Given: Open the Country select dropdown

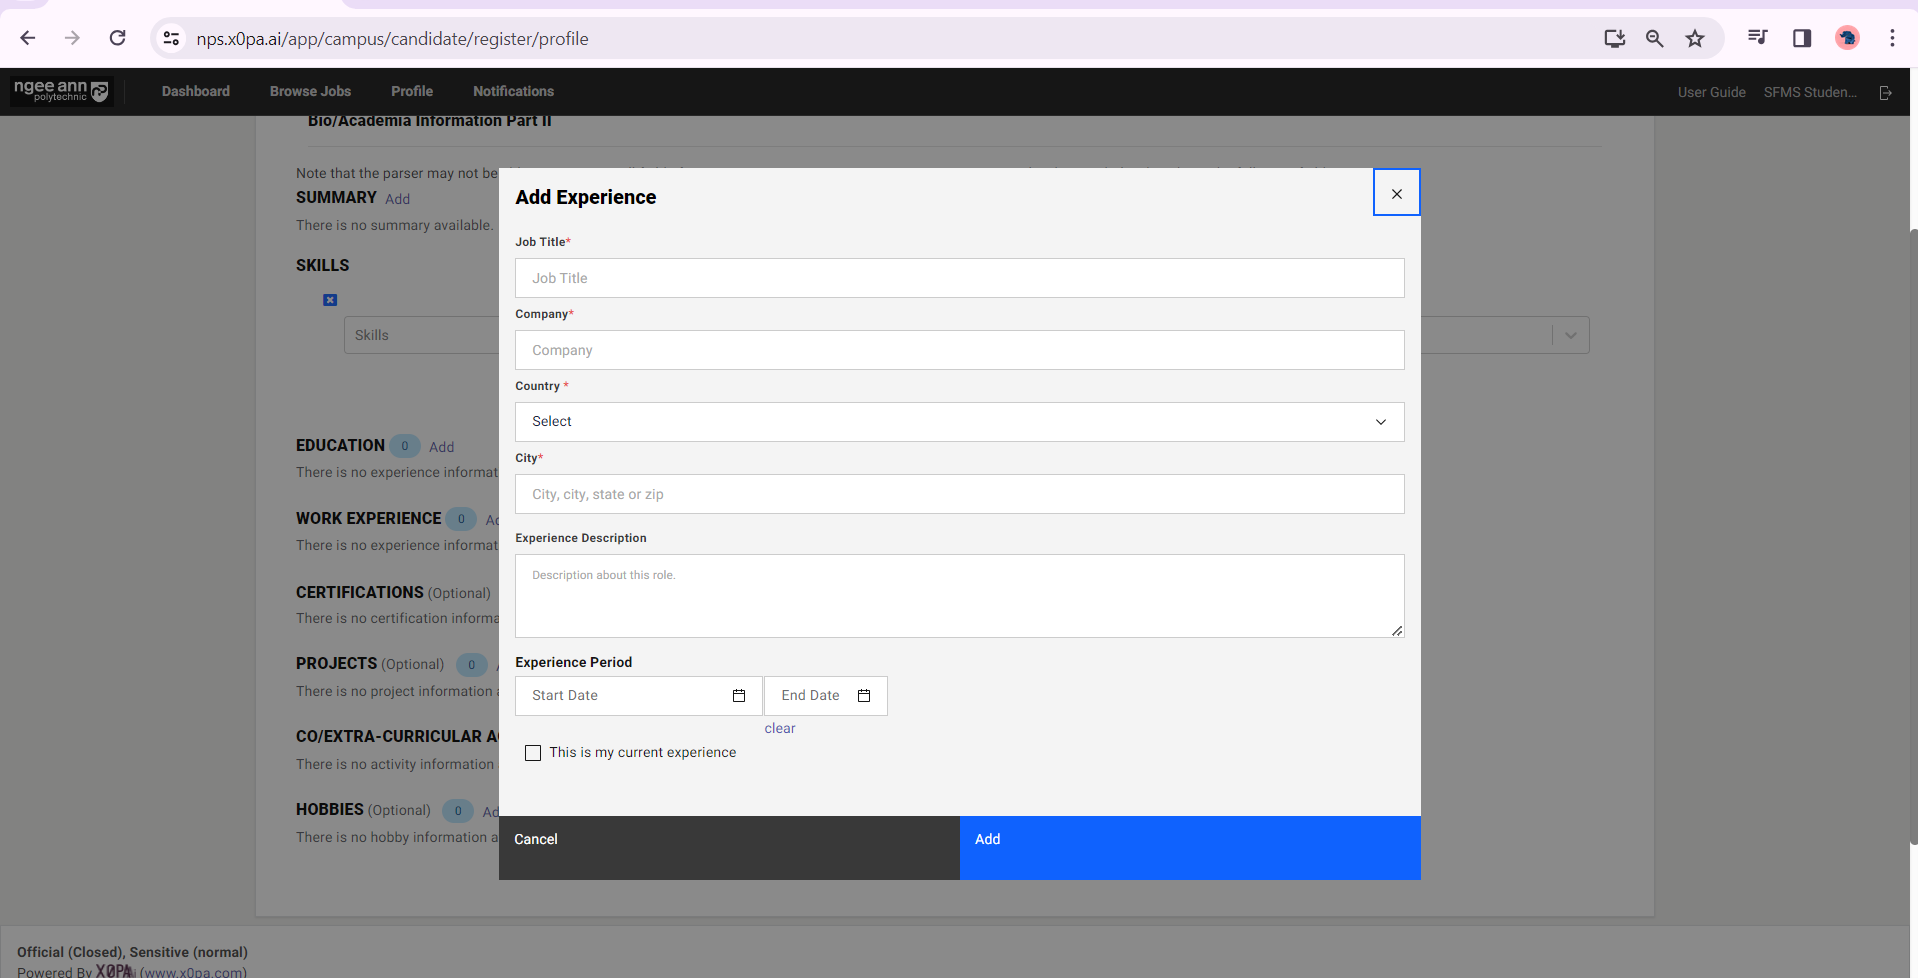Looking at the screenshot, I should [x=959, y=422].
